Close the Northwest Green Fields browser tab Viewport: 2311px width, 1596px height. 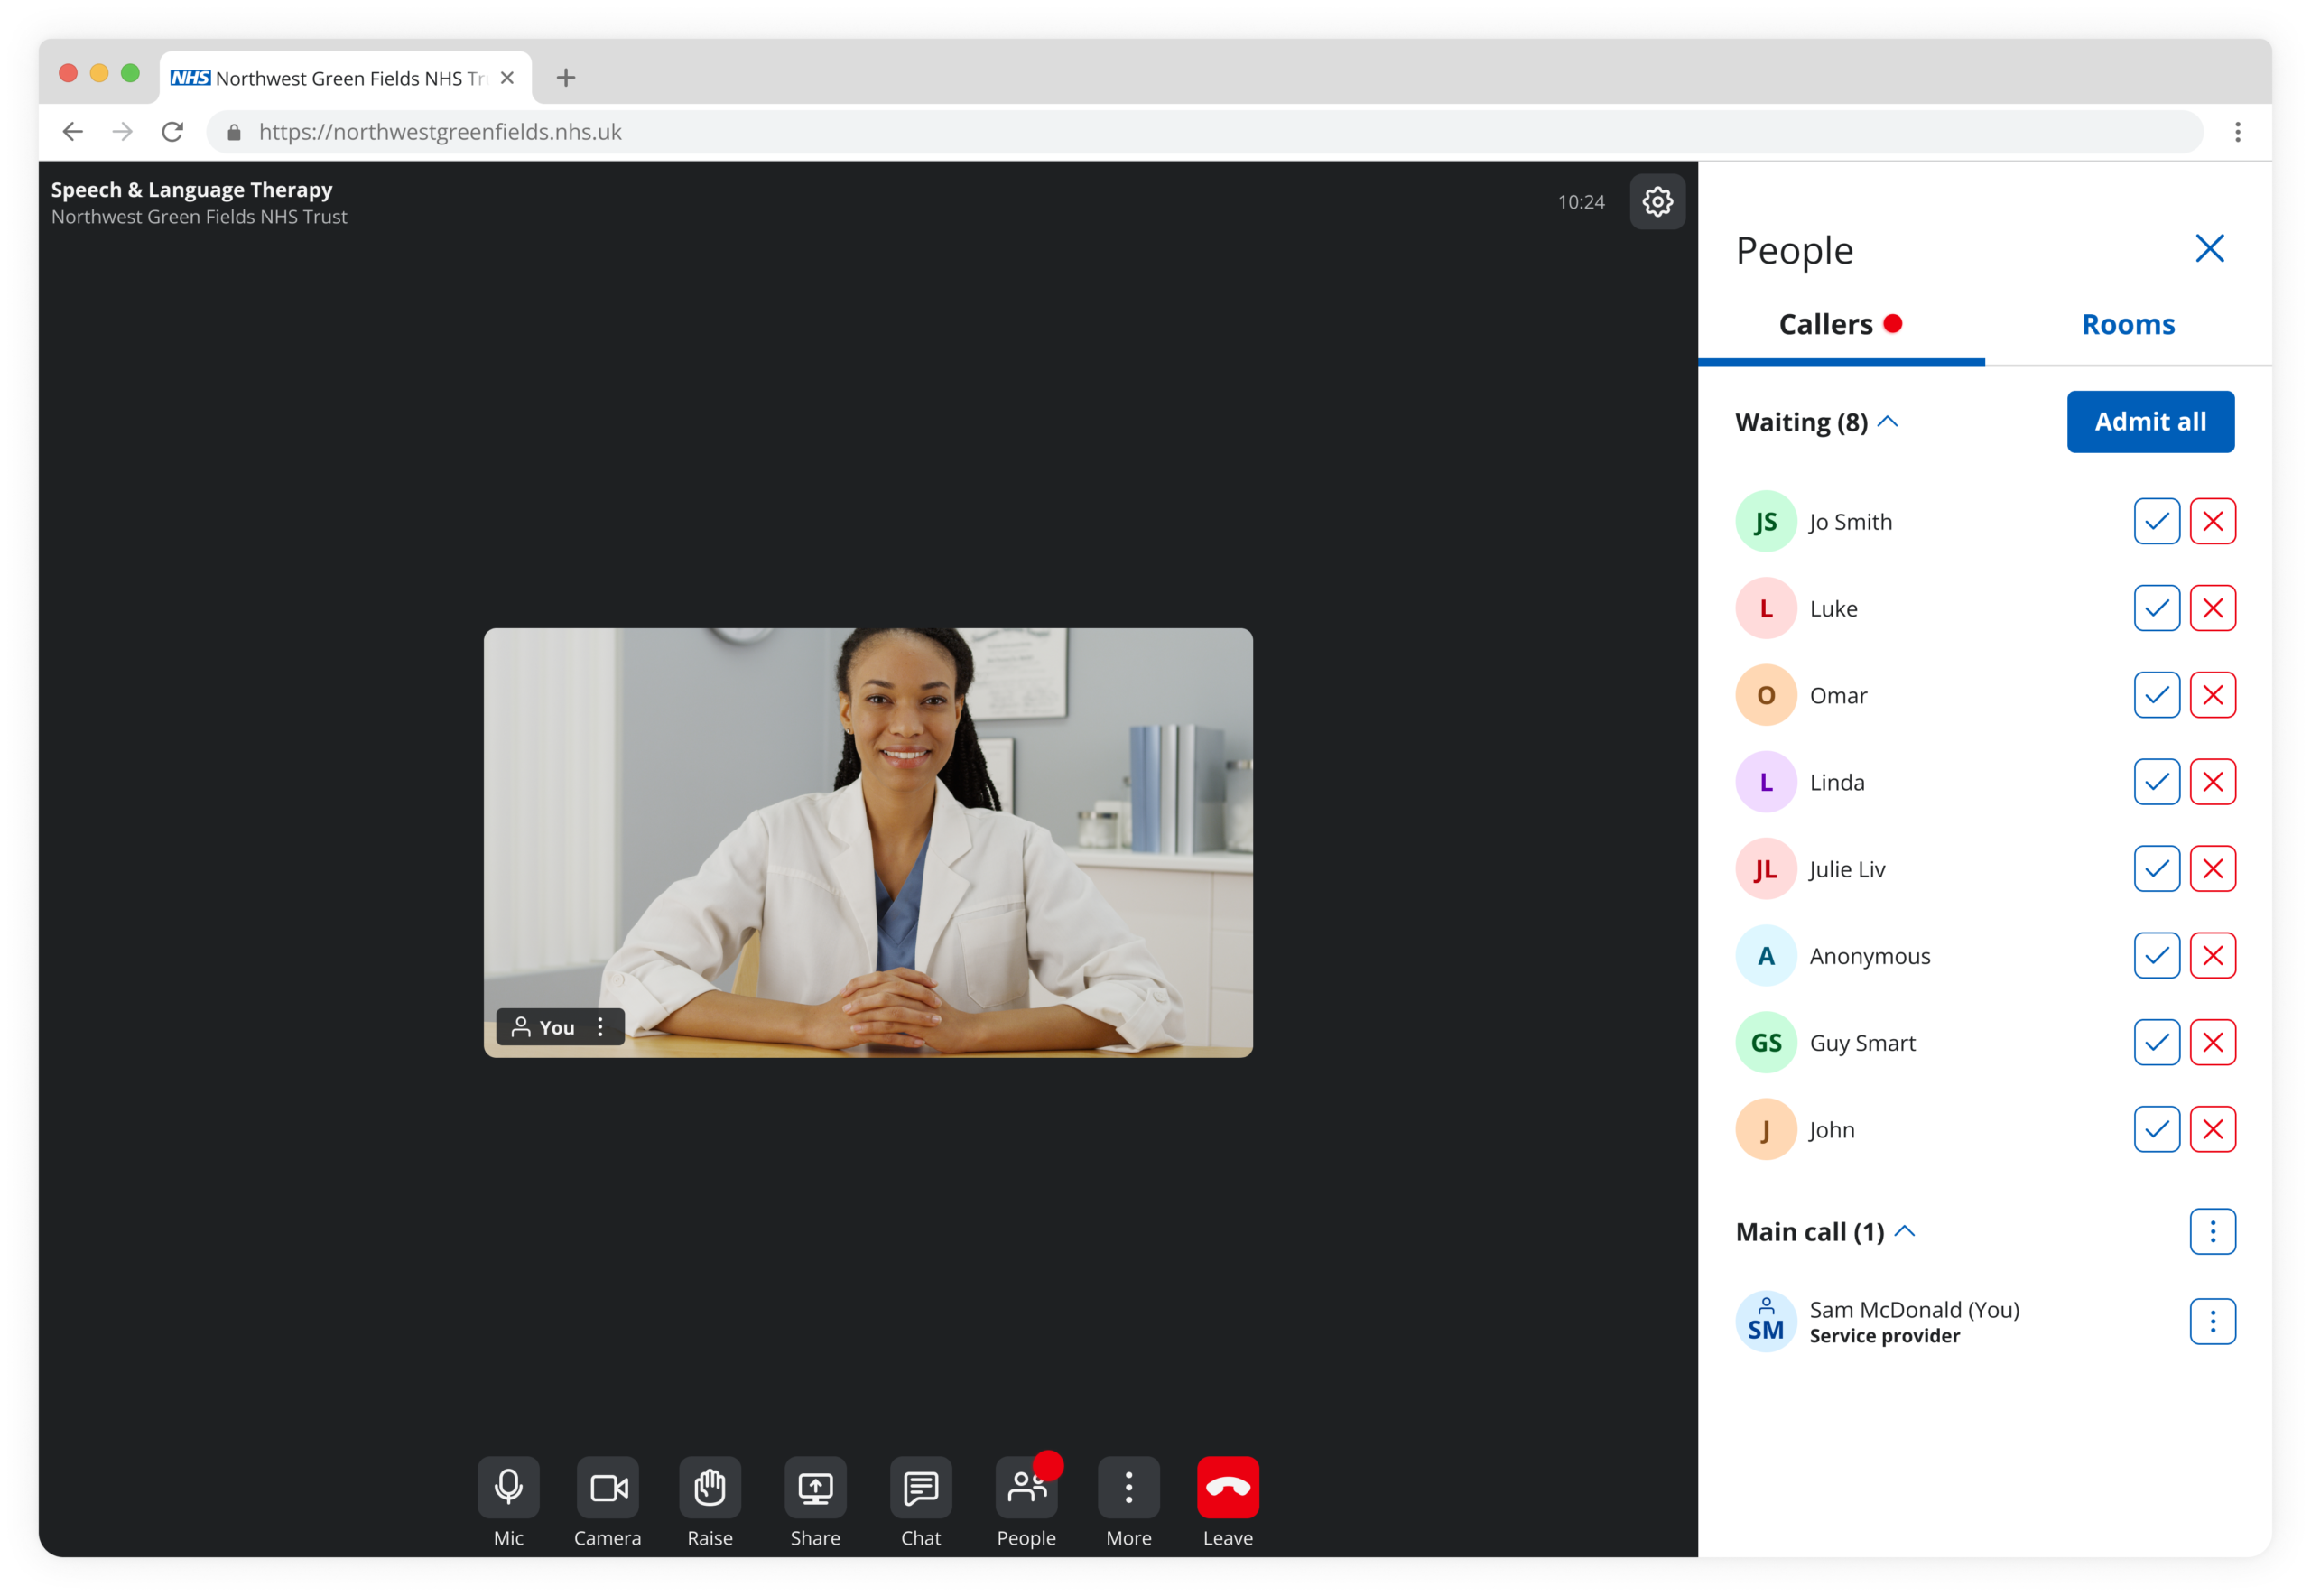point(507,78)
